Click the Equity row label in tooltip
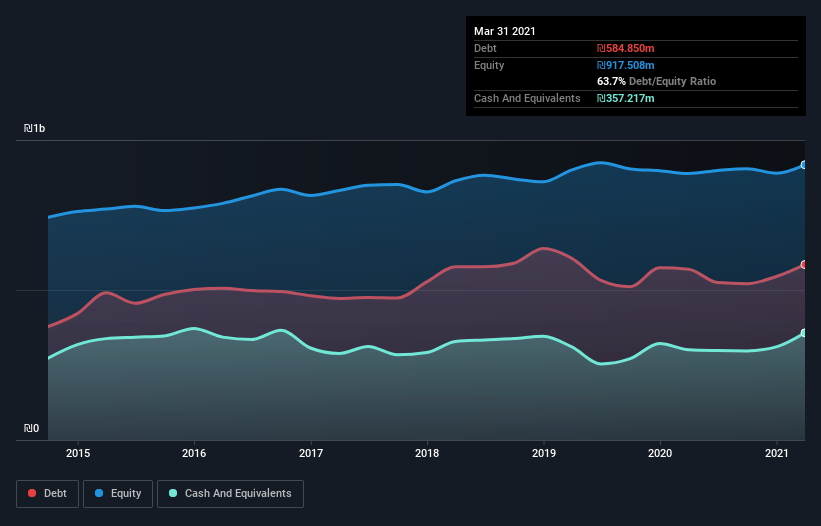Screen dimensions: 821x526 [489, 65]
